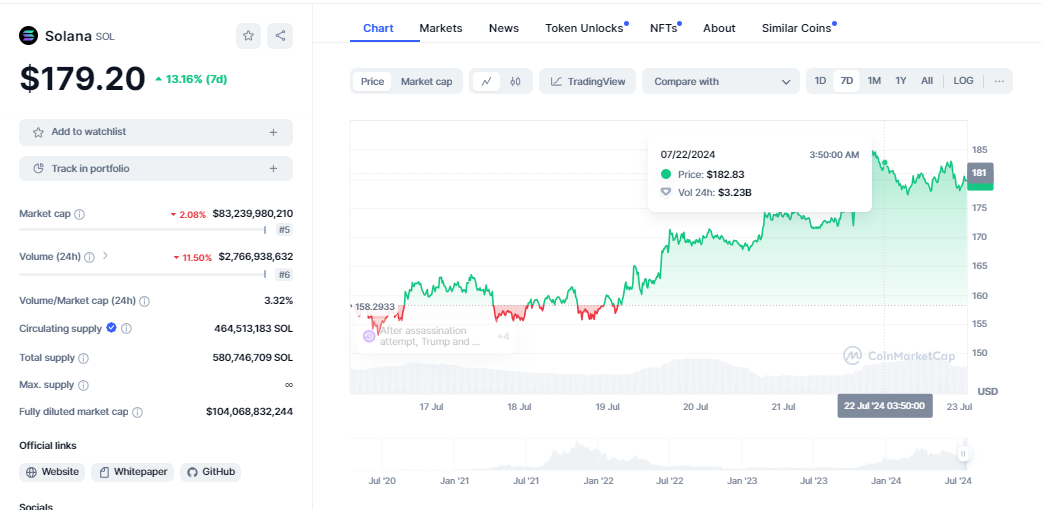Click the $104,068,832,244 fully diluted value

[249, 412]
